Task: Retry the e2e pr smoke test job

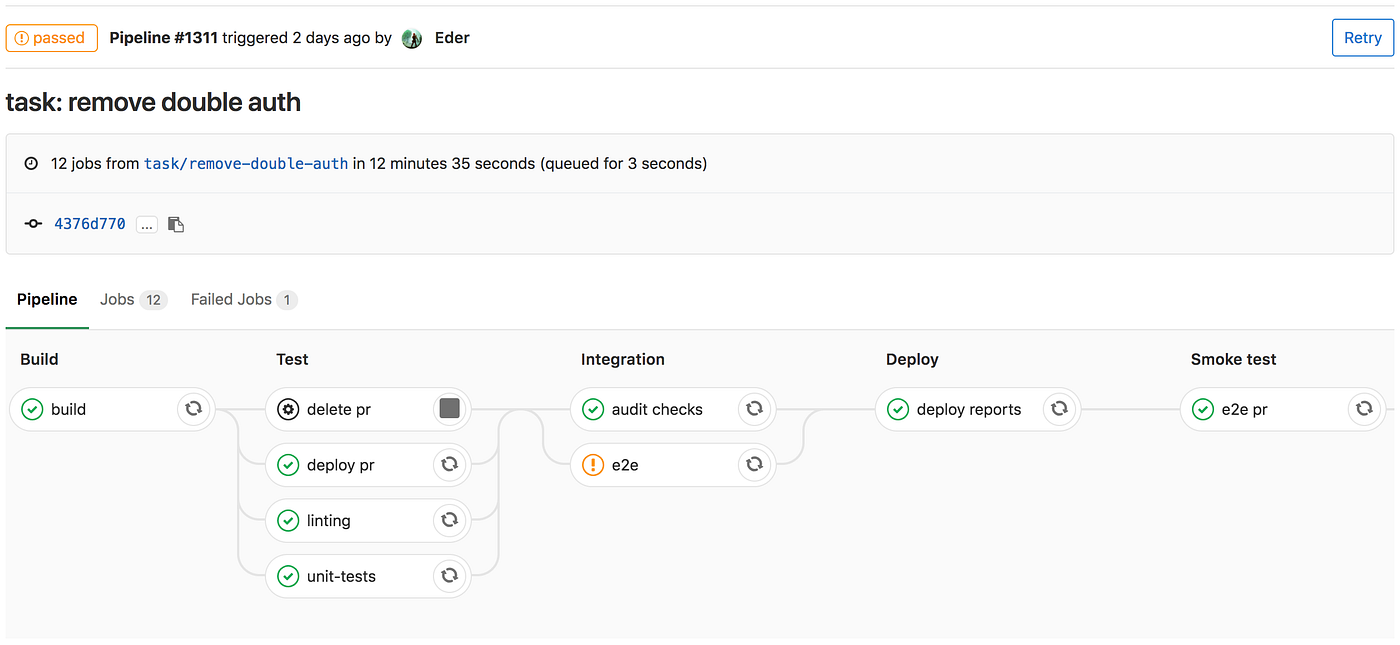Action: pyautogui.click(x=1364, y=409)
